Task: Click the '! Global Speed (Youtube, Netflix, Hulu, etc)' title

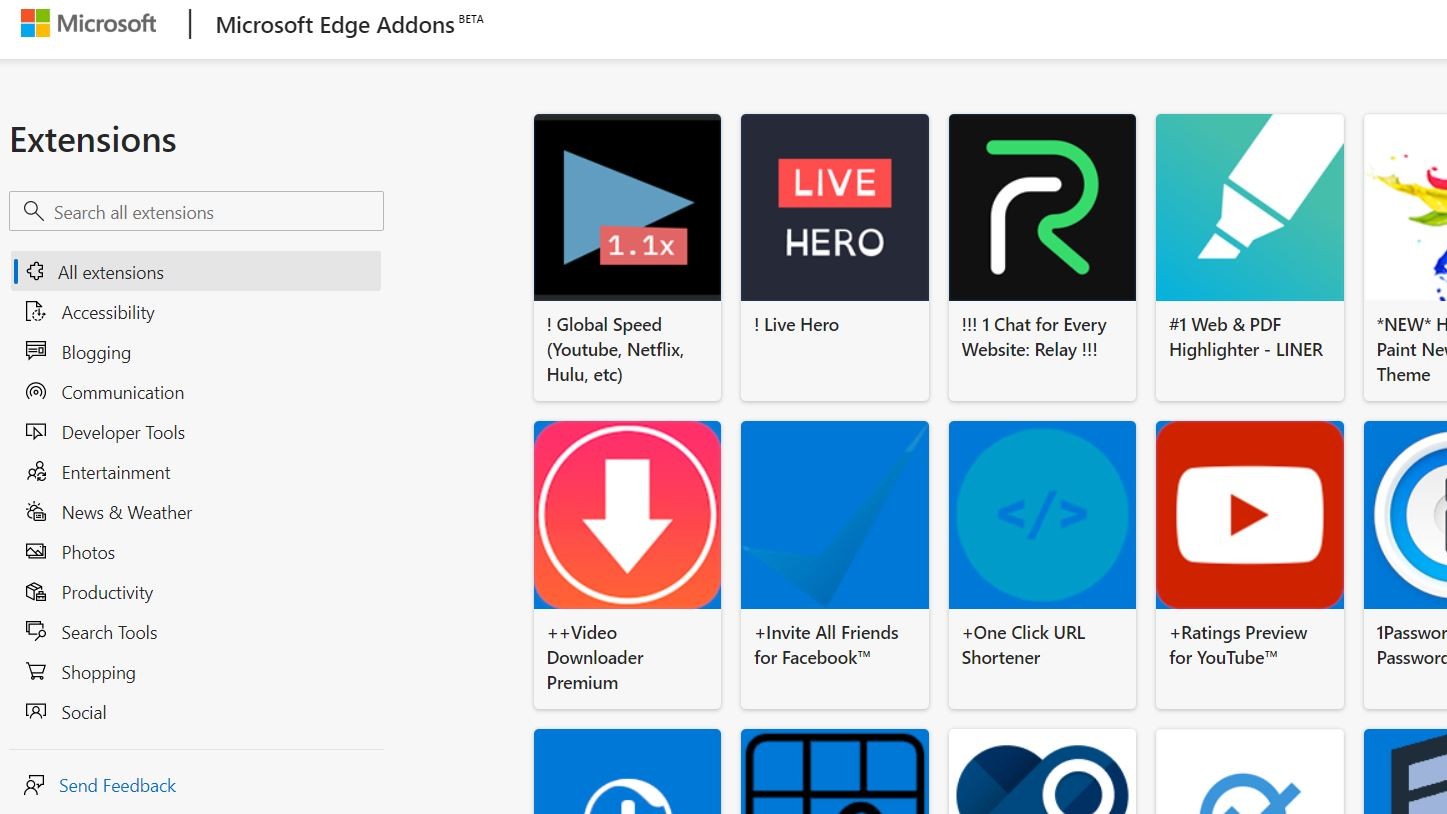Action: [x=615, y=350]
